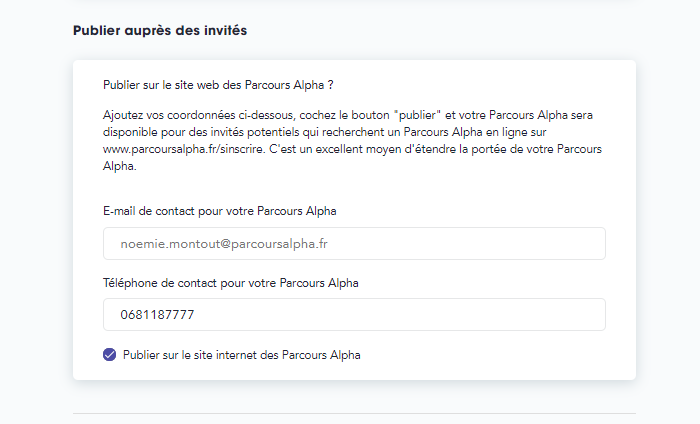Click the question Publier sur le site web des Parcours Alpha ?
Image resolution: width=700 pixels, height=424 pixels.
point(218,85)
